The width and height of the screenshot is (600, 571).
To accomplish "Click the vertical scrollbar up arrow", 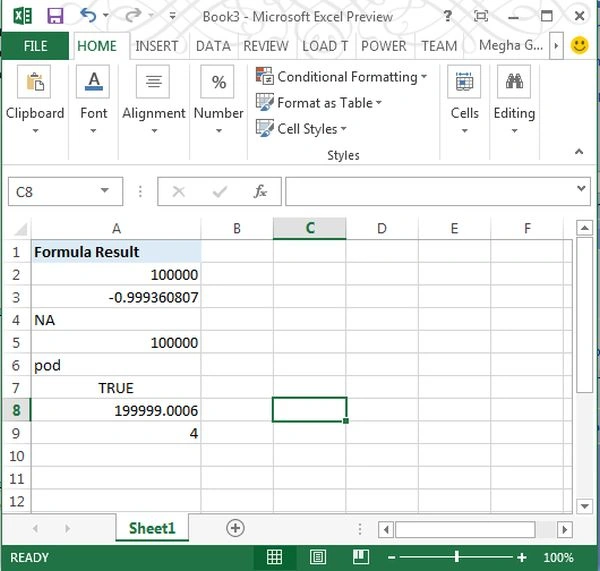I will click(584, 228).
